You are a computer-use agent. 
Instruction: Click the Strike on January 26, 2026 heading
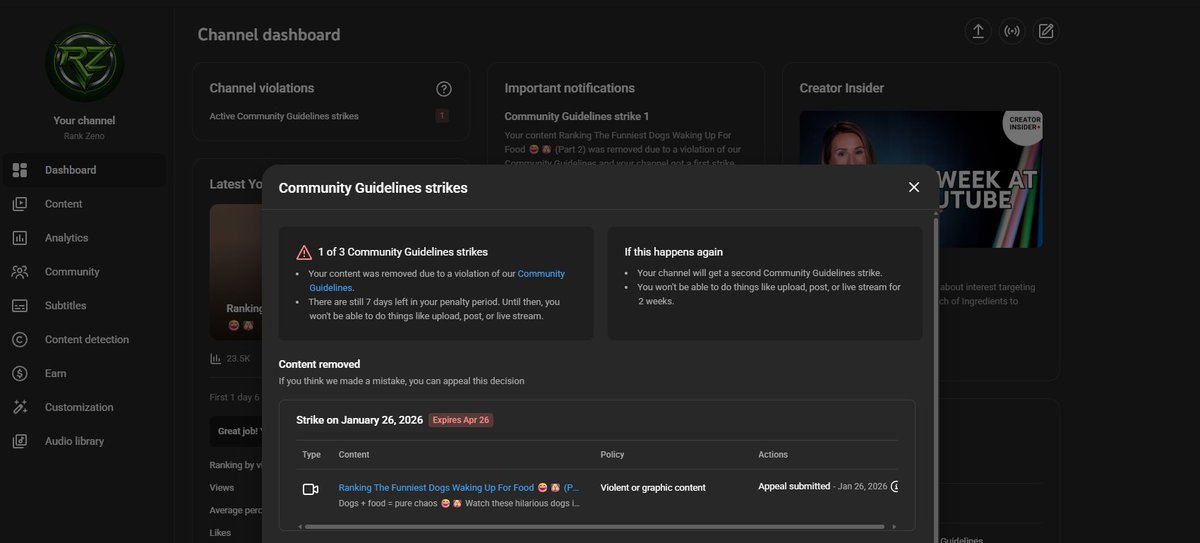coord(360,420)
